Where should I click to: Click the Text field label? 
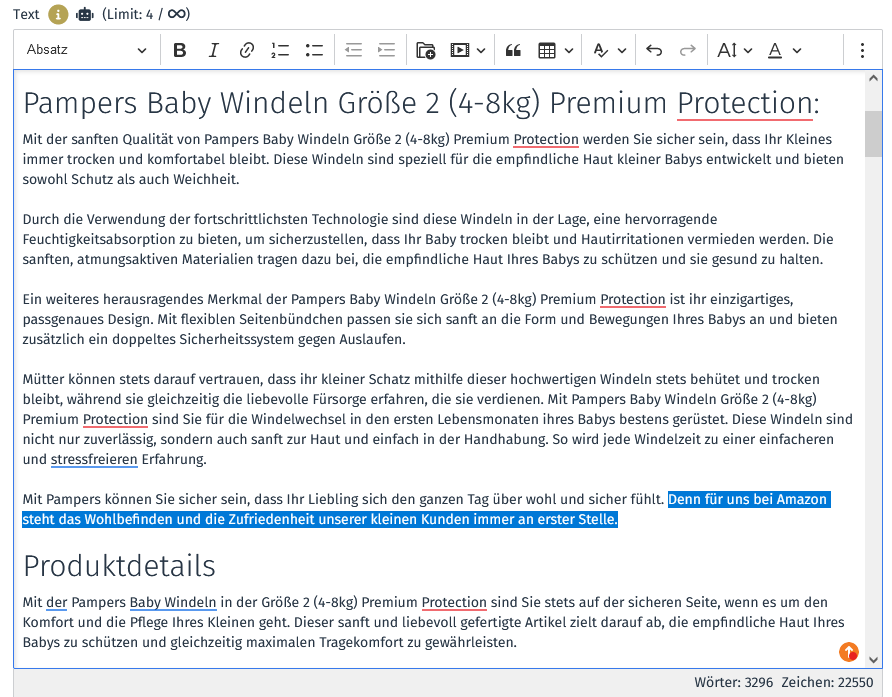click(x=26, y=14)
